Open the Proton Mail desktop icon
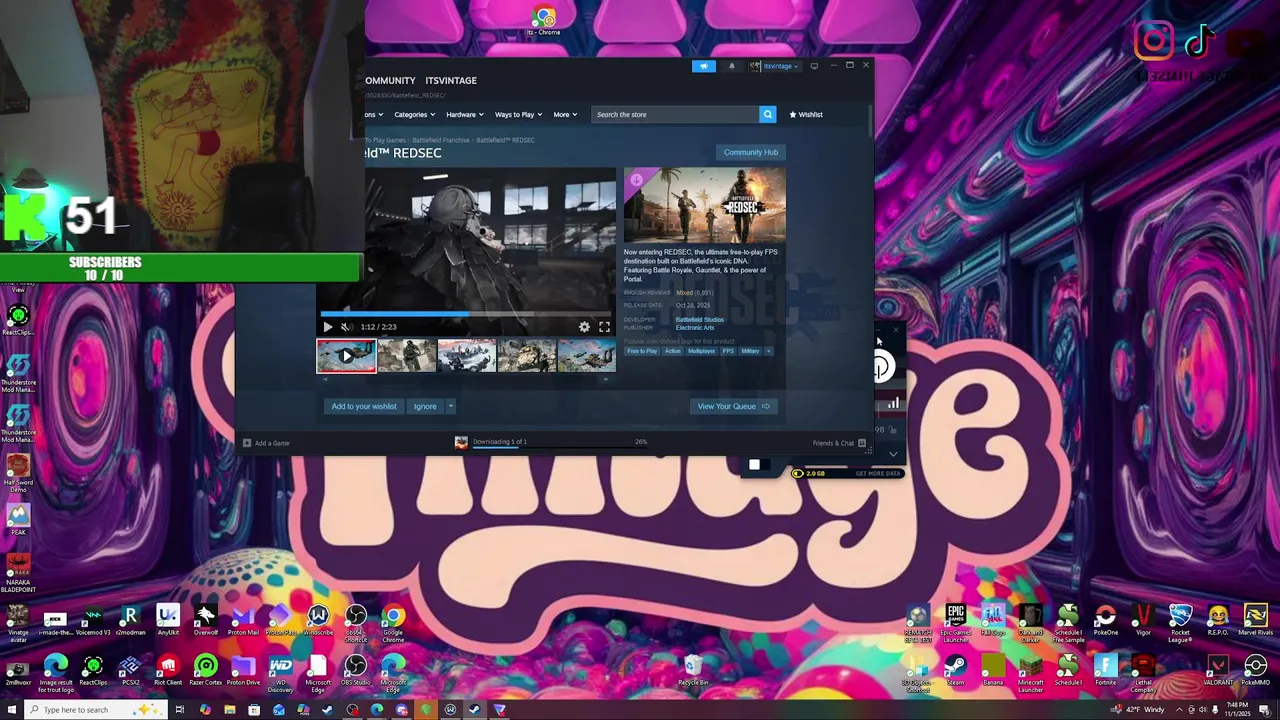 coord(243,622)
